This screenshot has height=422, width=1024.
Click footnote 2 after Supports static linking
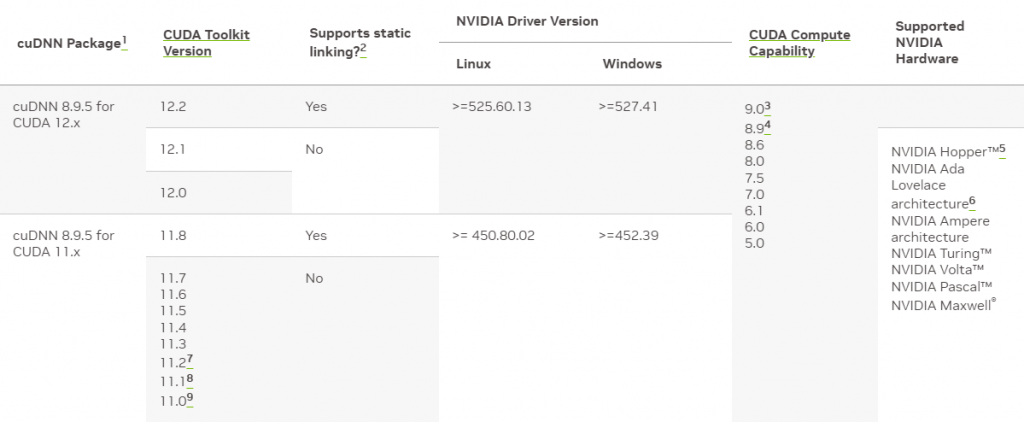[362, 49]
